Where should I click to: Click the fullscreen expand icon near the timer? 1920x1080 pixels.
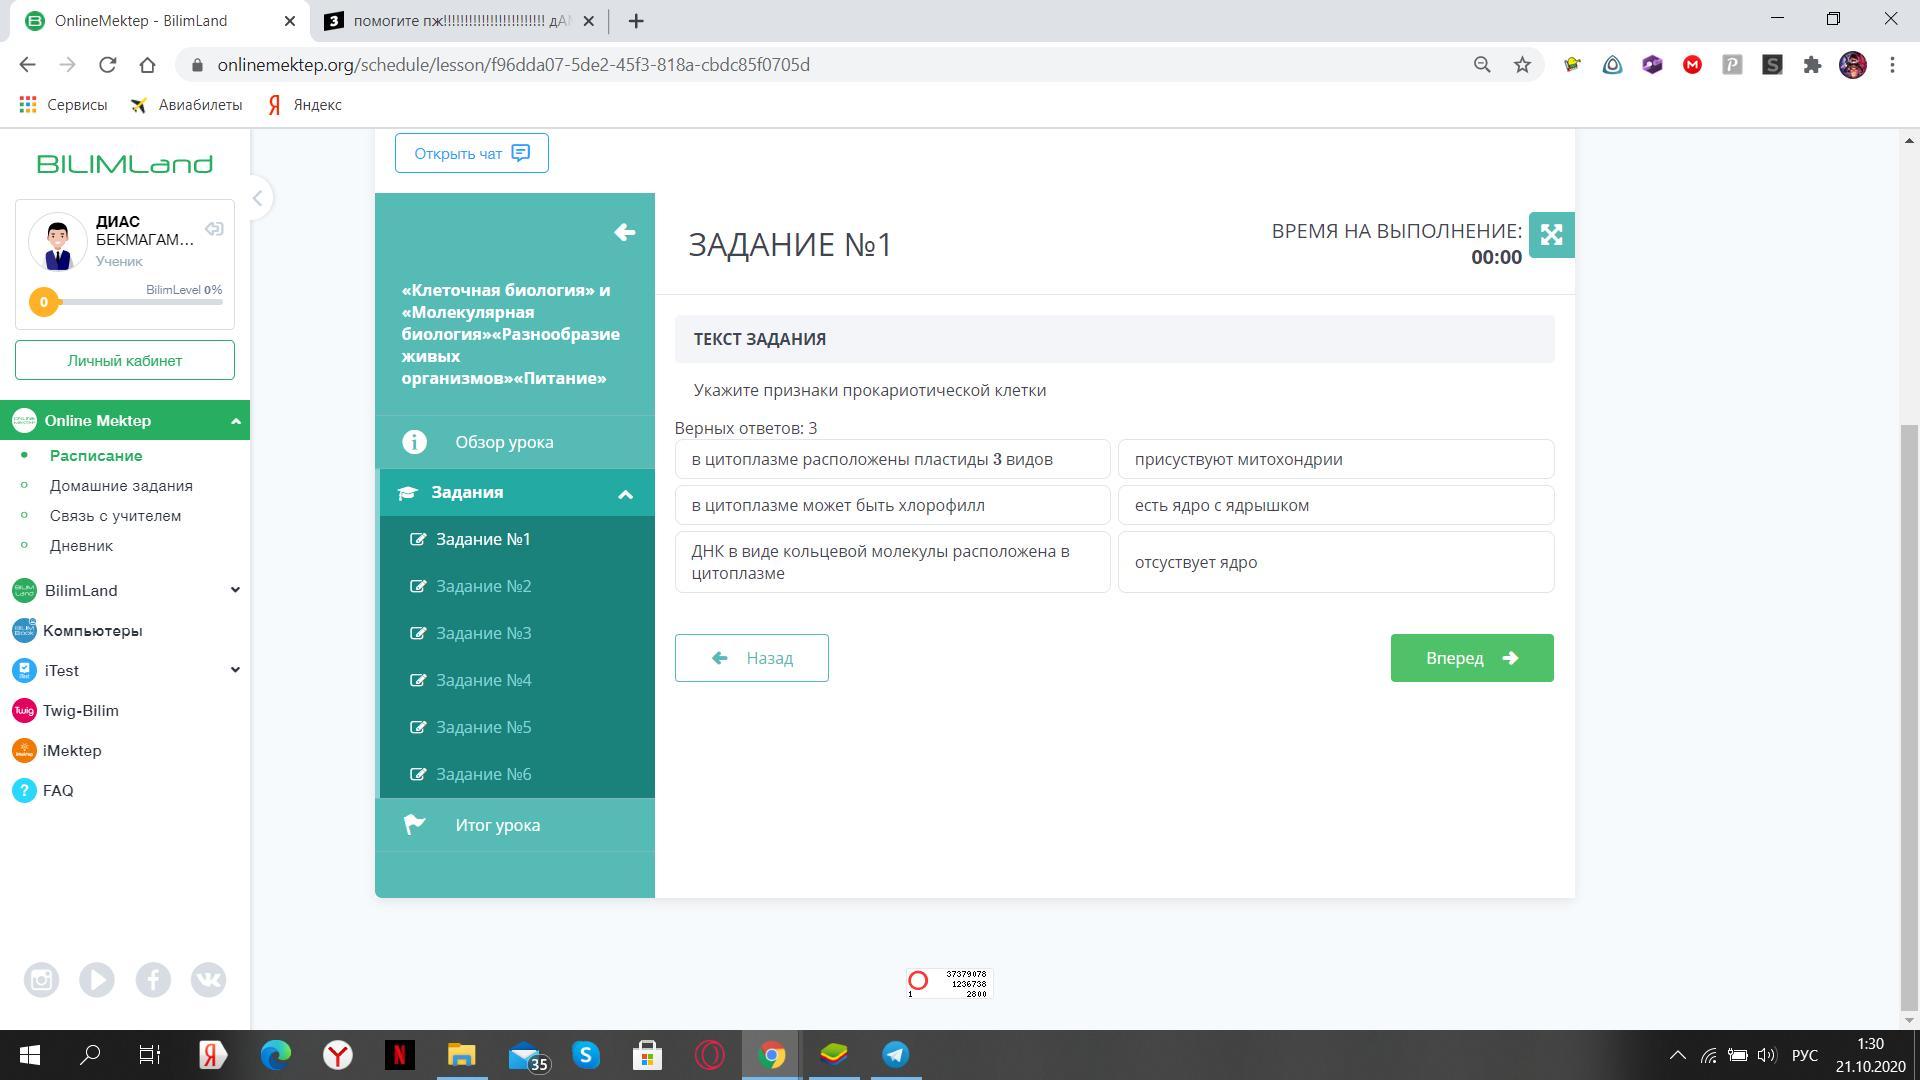1551,235
